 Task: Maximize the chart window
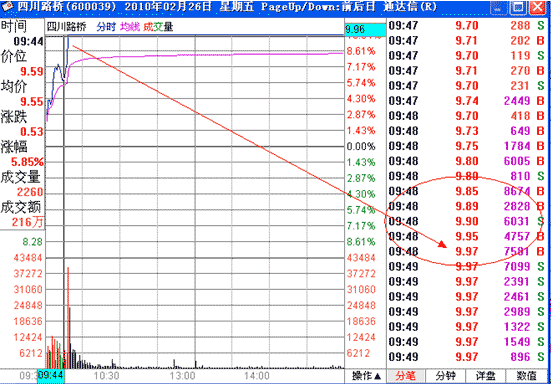(x=518, y=7)
